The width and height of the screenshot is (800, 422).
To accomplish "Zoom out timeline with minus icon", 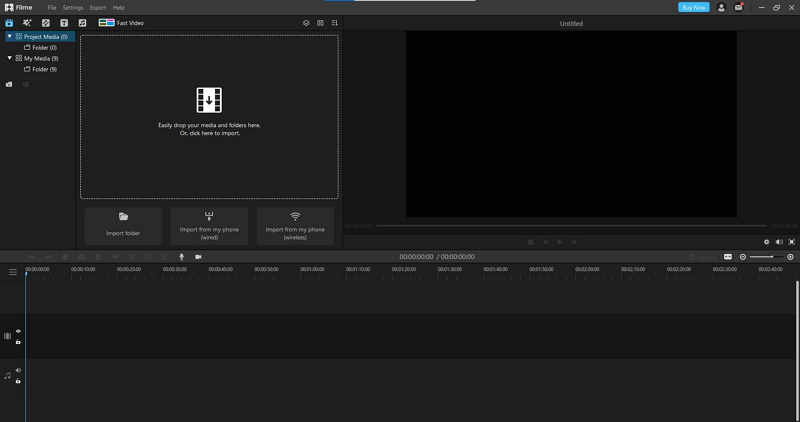I will point(743,257).
